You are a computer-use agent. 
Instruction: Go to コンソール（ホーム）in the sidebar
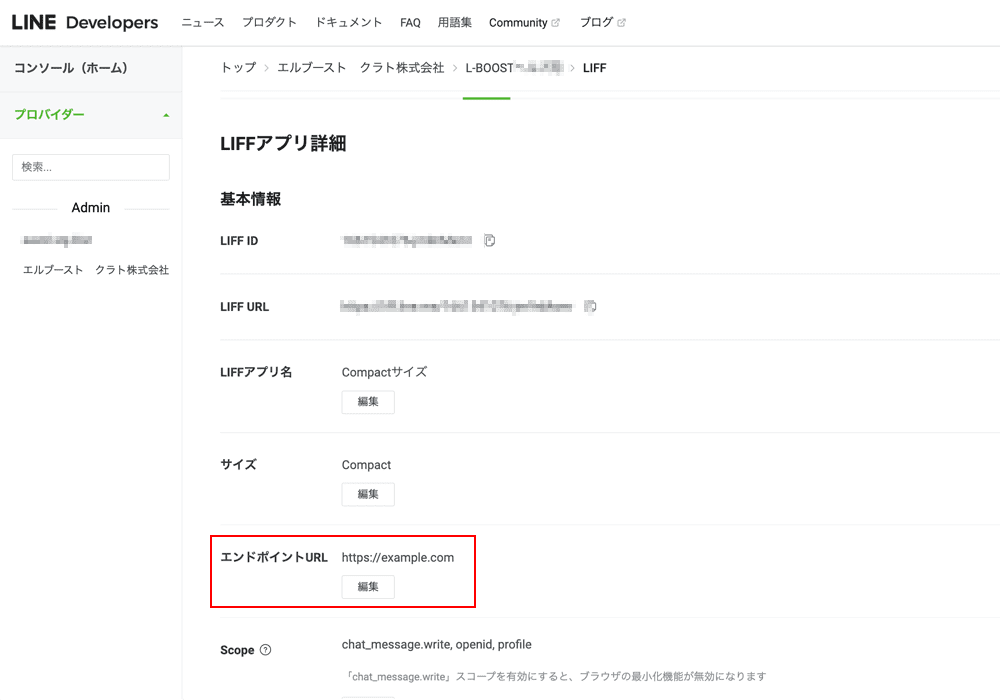(72, 67)
